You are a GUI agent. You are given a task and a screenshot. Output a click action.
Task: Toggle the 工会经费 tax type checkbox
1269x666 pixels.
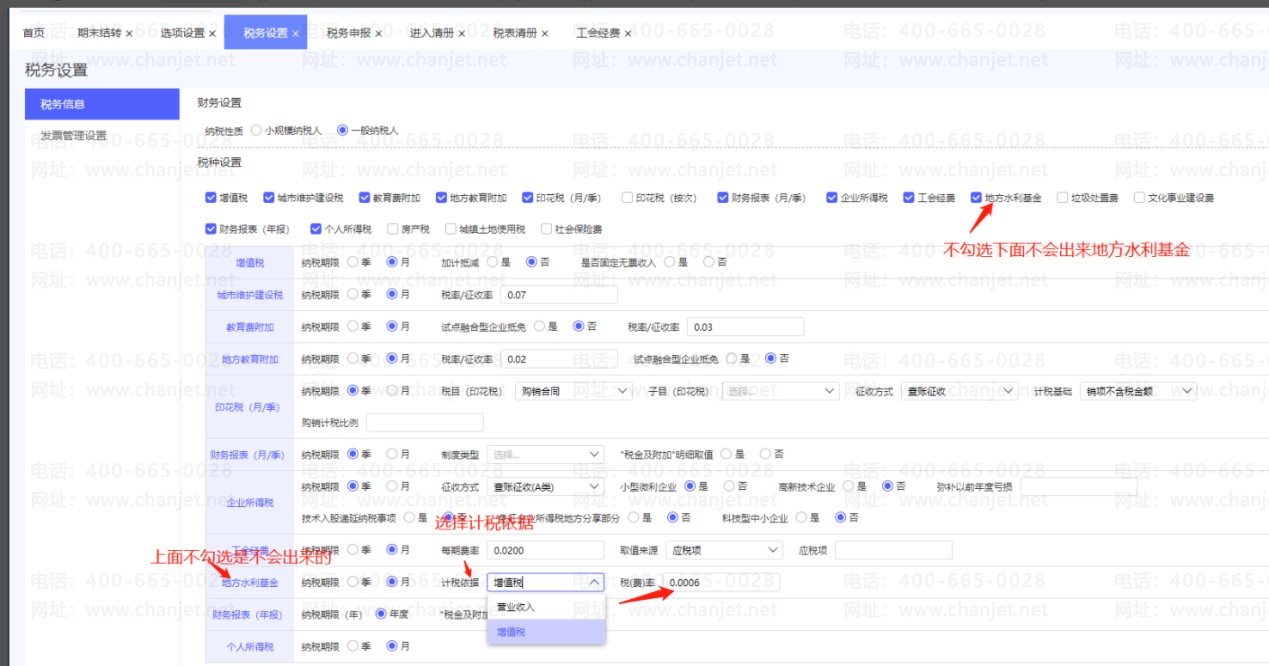tap(909, 198)
